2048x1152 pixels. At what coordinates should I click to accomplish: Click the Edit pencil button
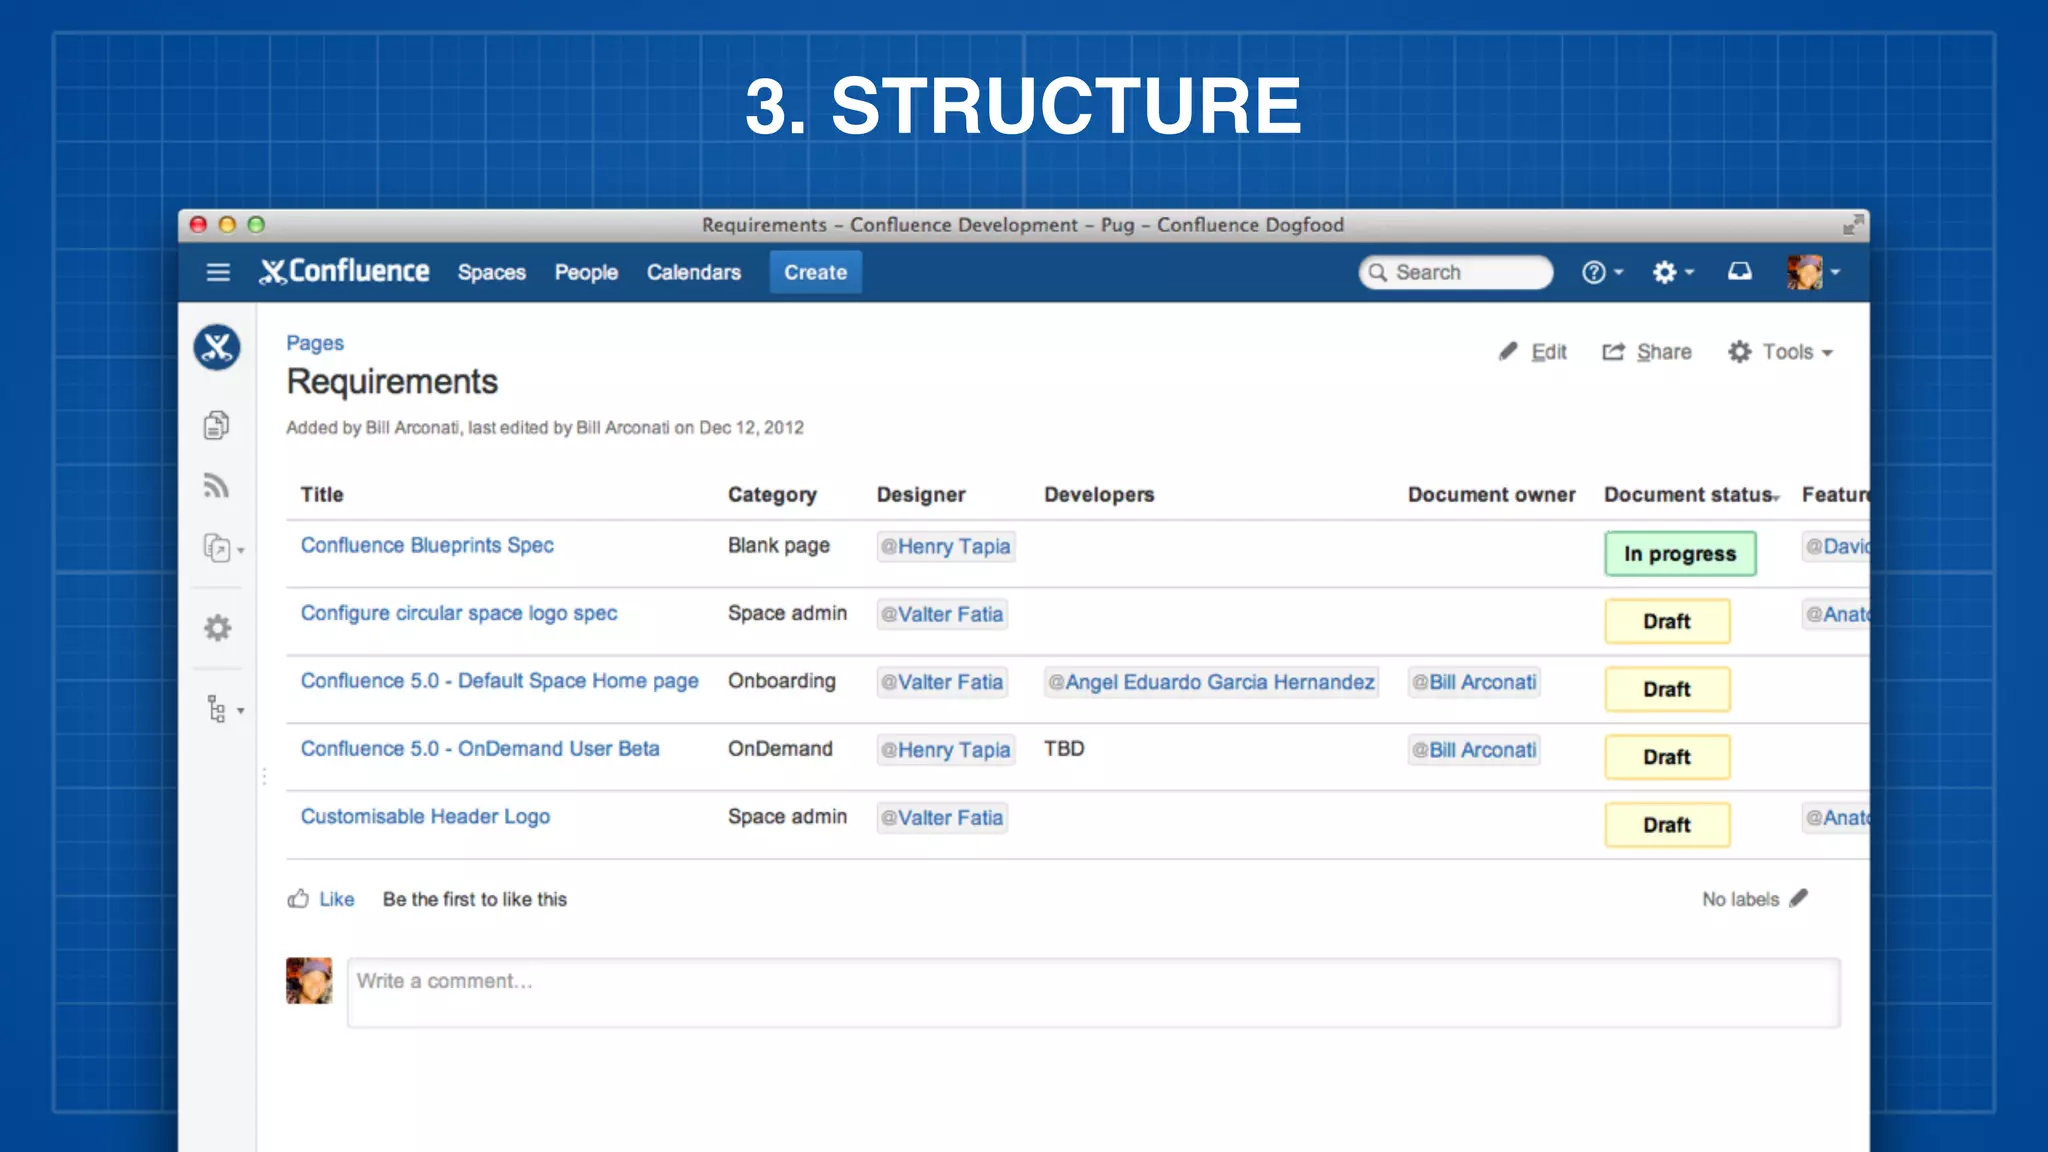point(1532,352)
